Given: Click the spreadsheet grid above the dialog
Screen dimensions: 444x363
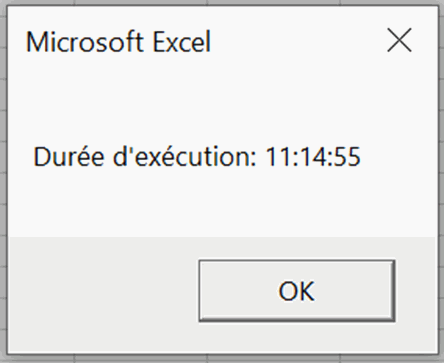Looking at the screenshot, I should pyautogui.click(x=220, y=2).
